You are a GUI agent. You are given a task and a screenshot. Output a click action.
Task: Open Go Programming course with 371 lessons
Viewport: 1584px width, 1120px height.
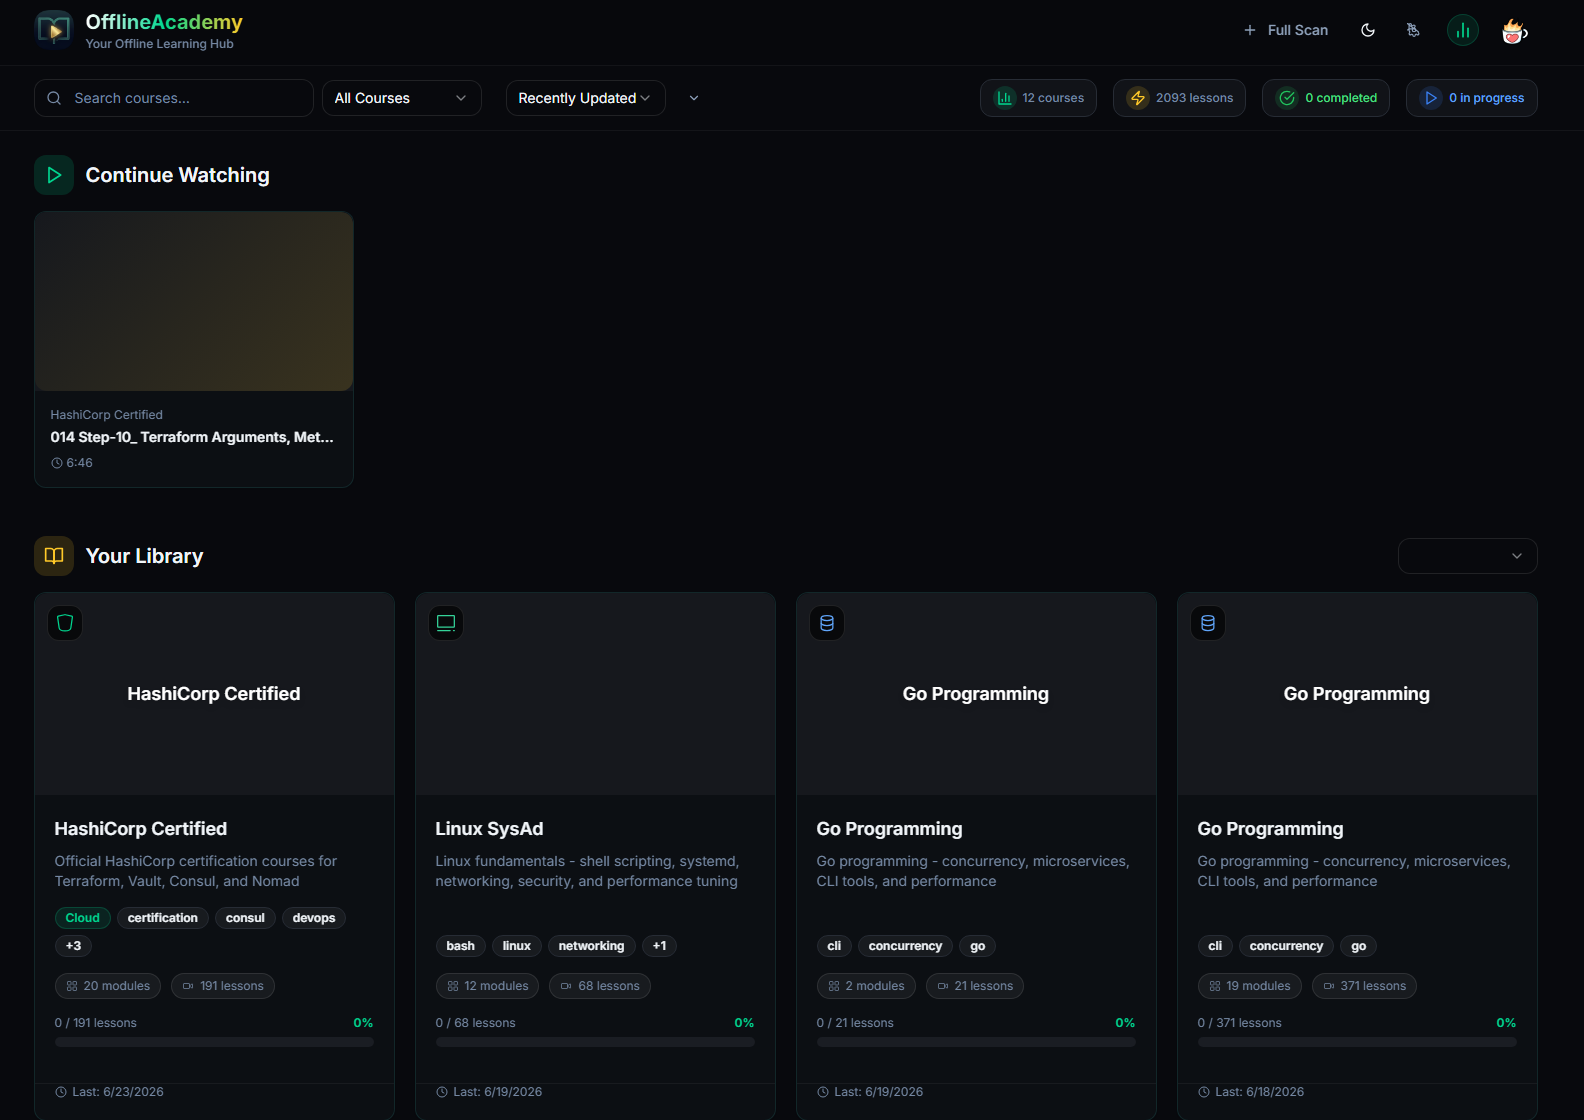1270,829
